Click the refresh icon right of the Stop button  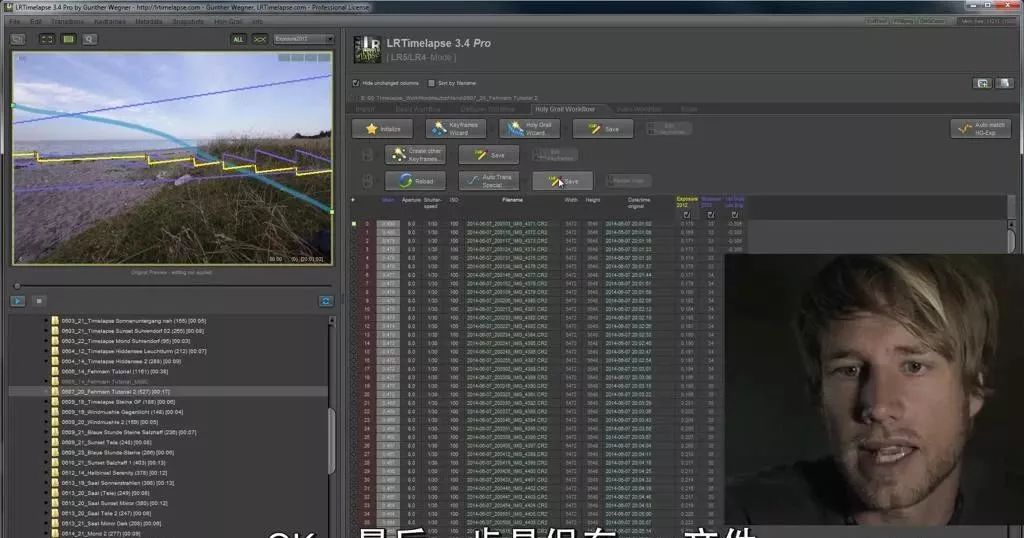coord(325,301)
